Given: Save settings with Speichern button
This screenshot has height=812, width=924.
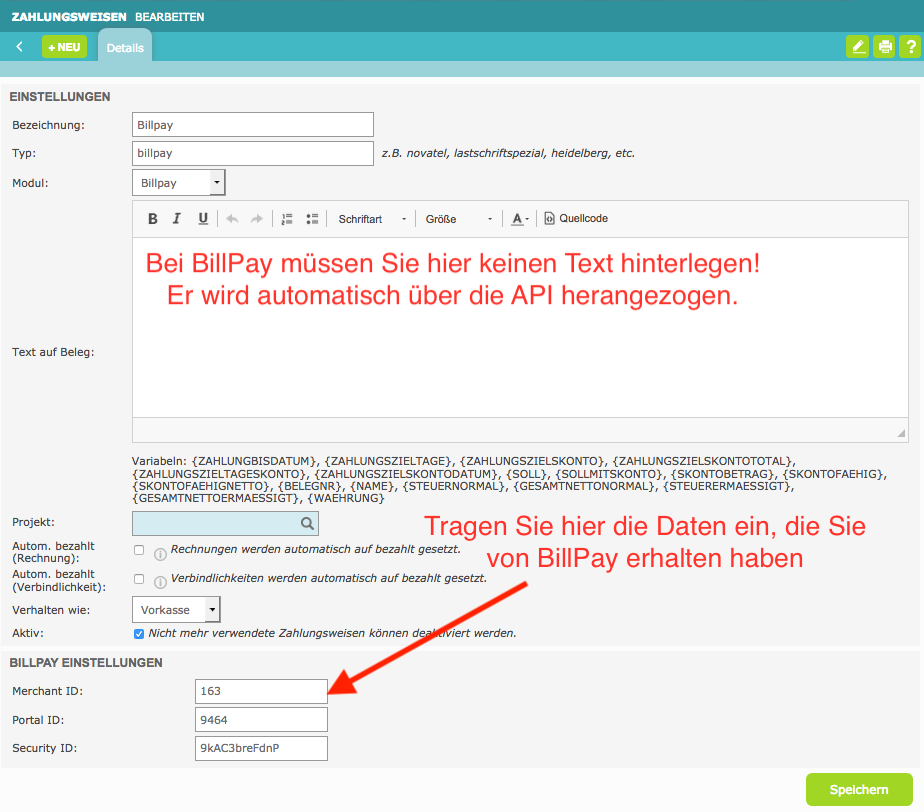Looking at the screenshot, I should tap(858, 790).
